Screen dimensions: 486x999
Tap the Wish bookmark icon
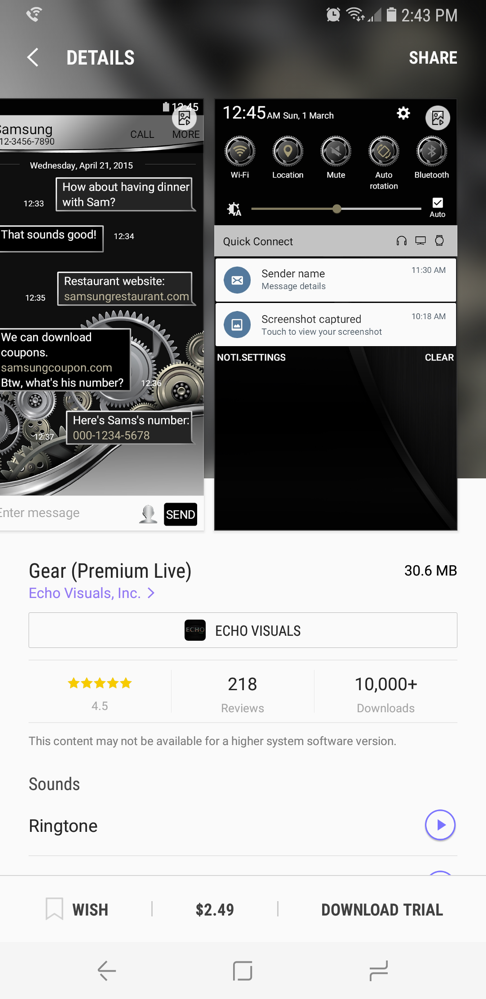point(54,909)
